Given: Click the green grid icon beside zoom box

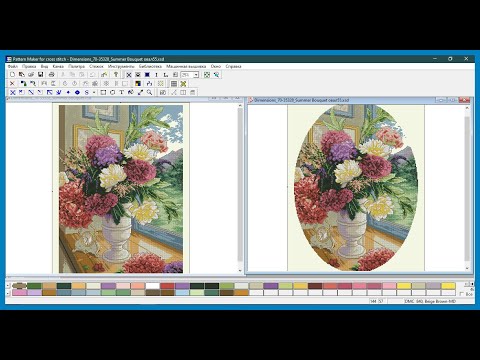Looking at the screenshot, I should [207, 75].
